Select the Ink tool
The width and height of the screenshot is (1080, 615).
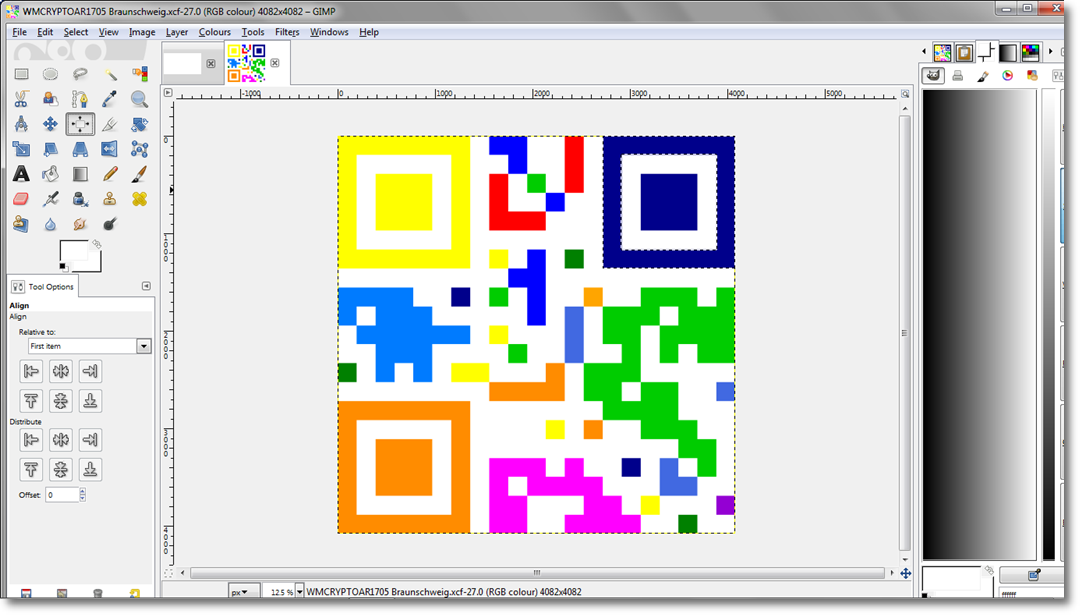tap(80, 199)
